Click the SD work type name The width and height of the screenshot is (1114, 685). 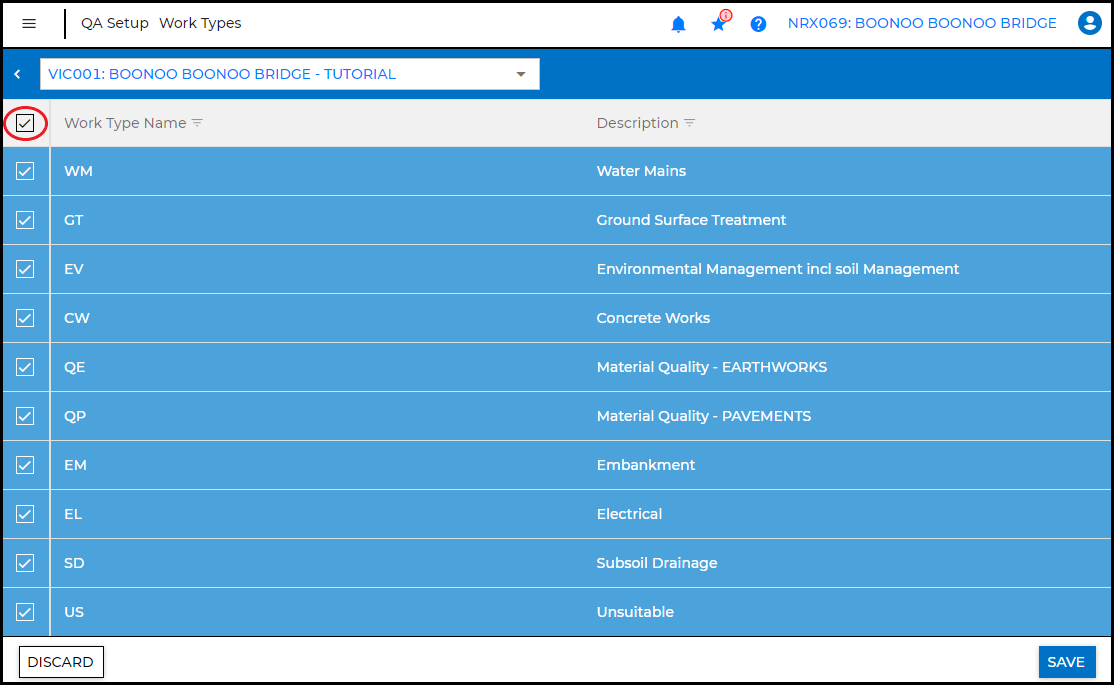(74, 563)
